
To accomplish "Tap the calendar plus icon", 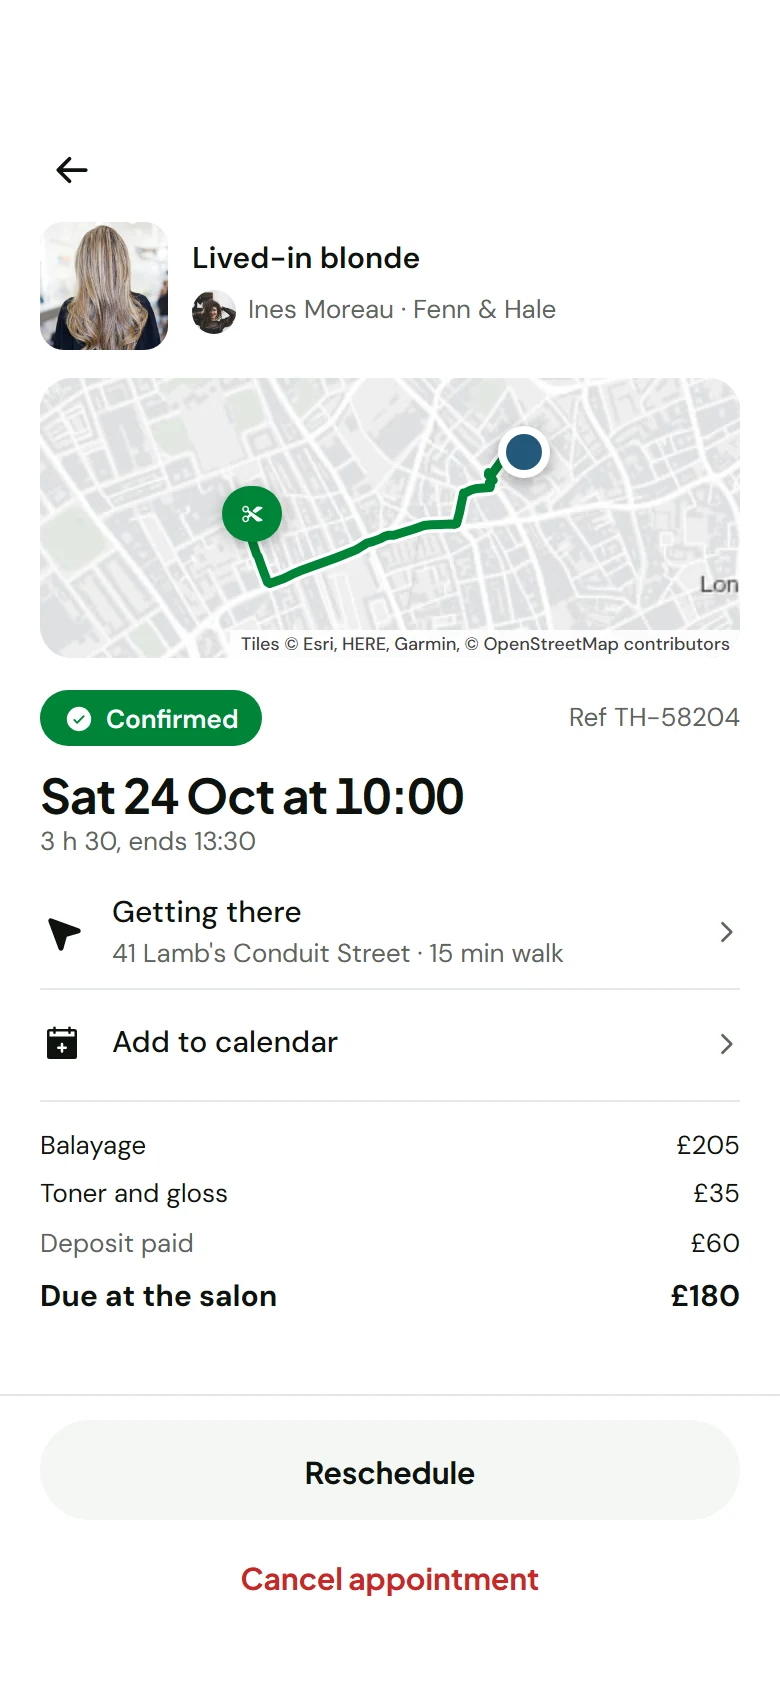I will click(62, 1043).
